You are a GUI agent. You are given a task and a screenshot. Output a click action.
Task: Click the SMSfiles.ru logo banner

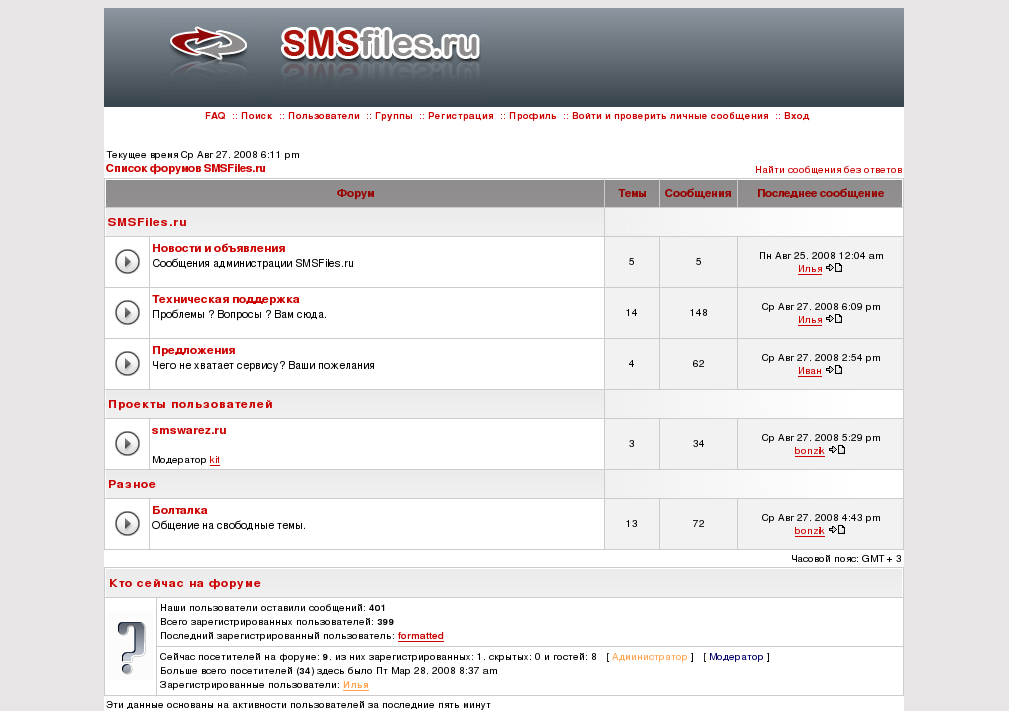pyautogui.click(x=503, y=57)
